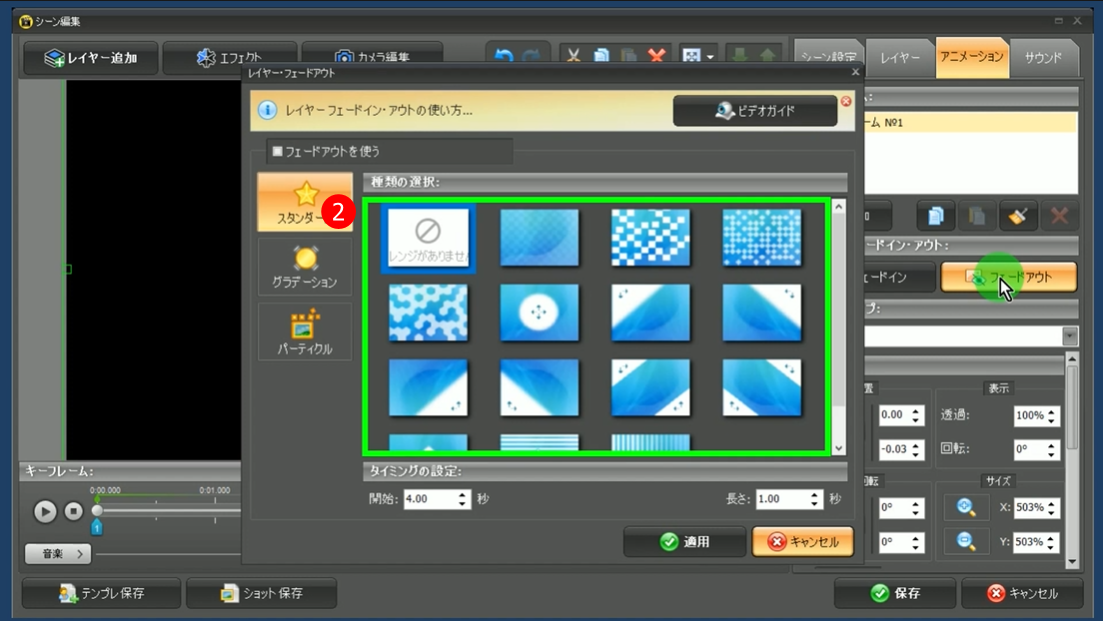This screenshot has width=1103, height=621.
Task: Click the zoom-in magnifier in the サイズ section
Action: [x=966, y=507]
